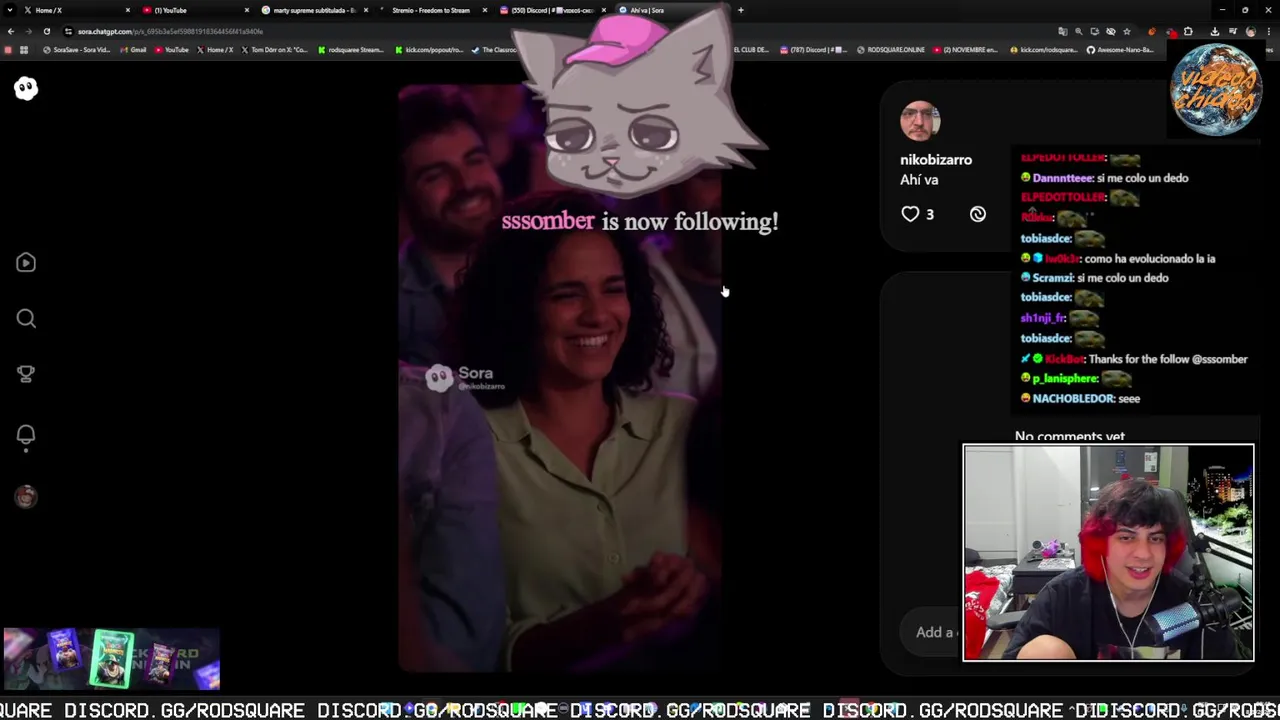Click the remix icon beside the likes
This screenshot has height=720, width=1280.
coord(978,214)
